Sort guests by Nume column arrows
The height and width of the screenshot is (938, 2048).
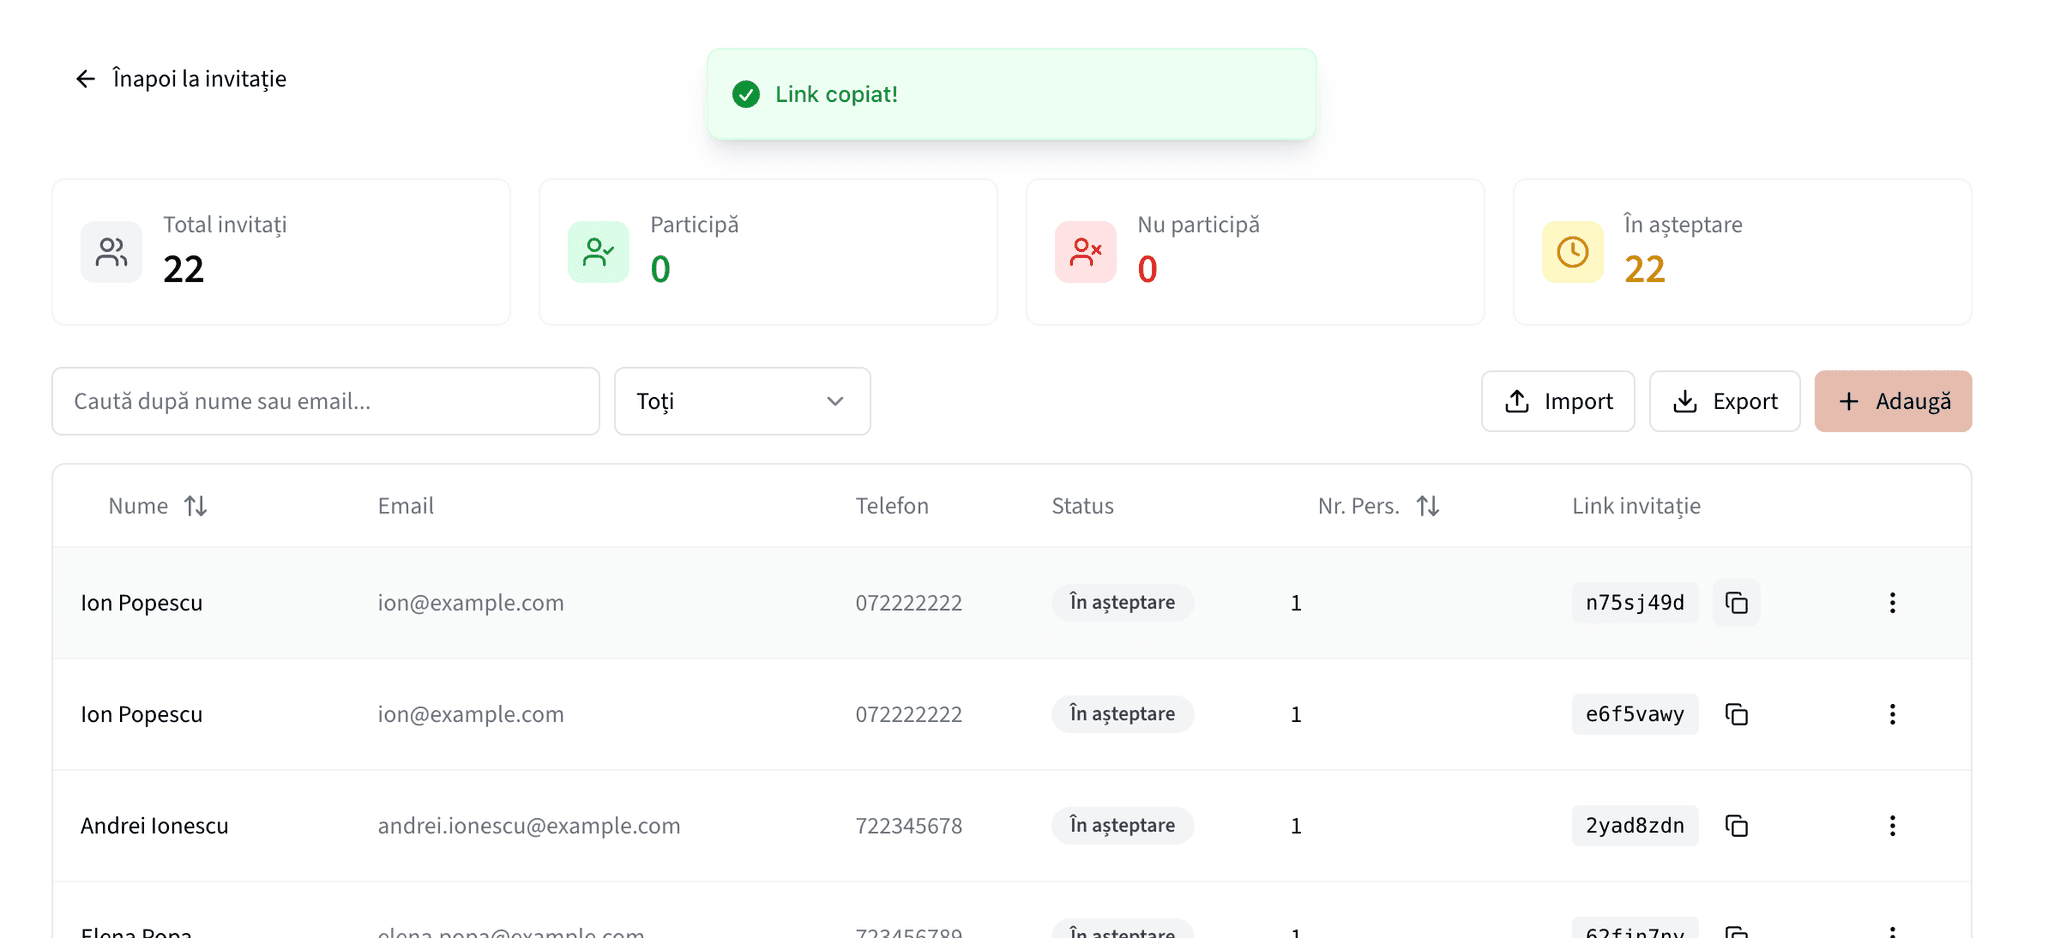196,506
